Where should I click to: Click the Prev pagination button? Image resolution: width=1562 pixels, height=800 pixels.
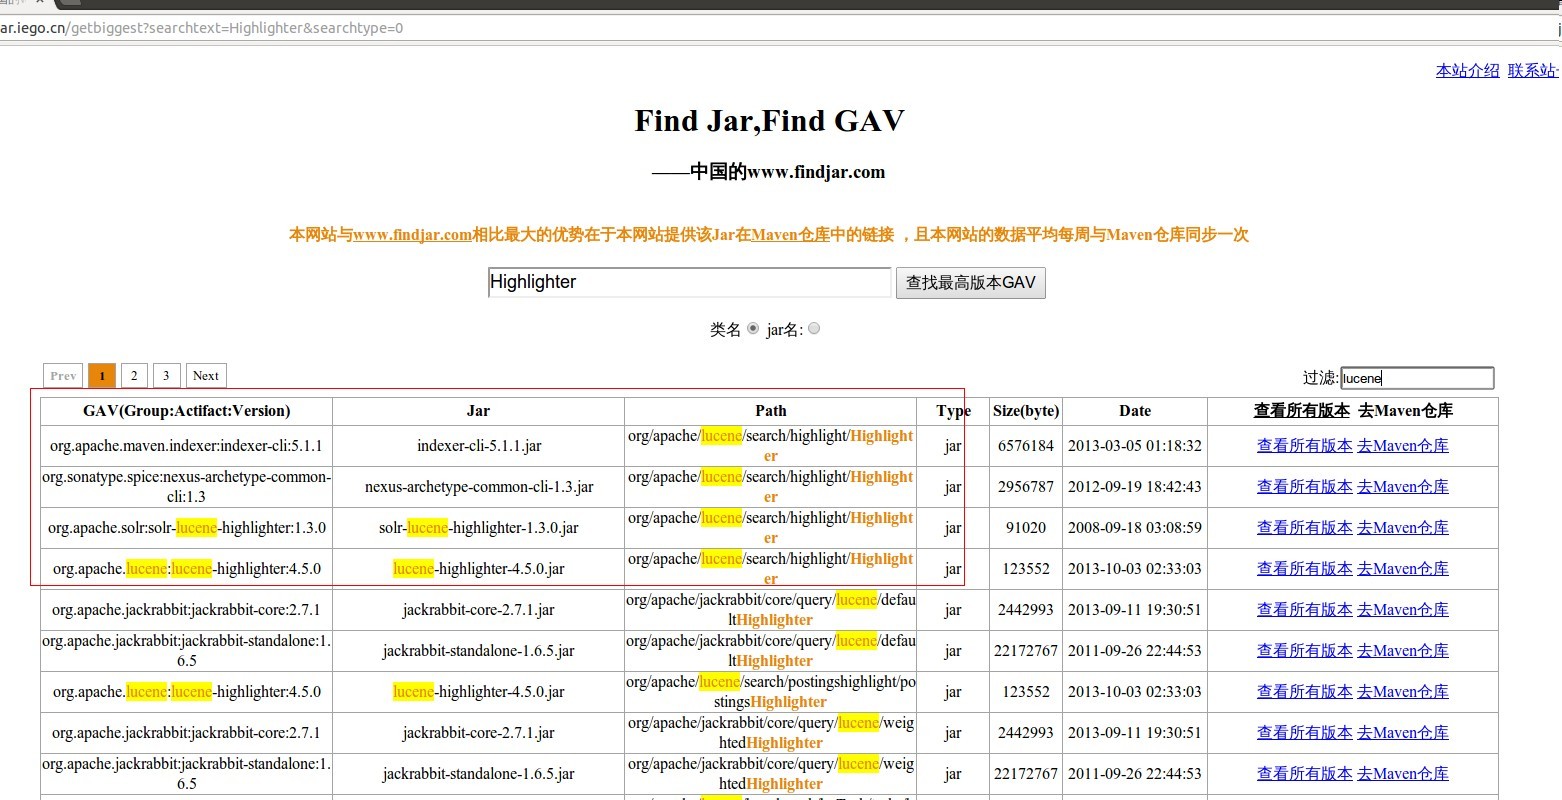click(x=62, y=375)
